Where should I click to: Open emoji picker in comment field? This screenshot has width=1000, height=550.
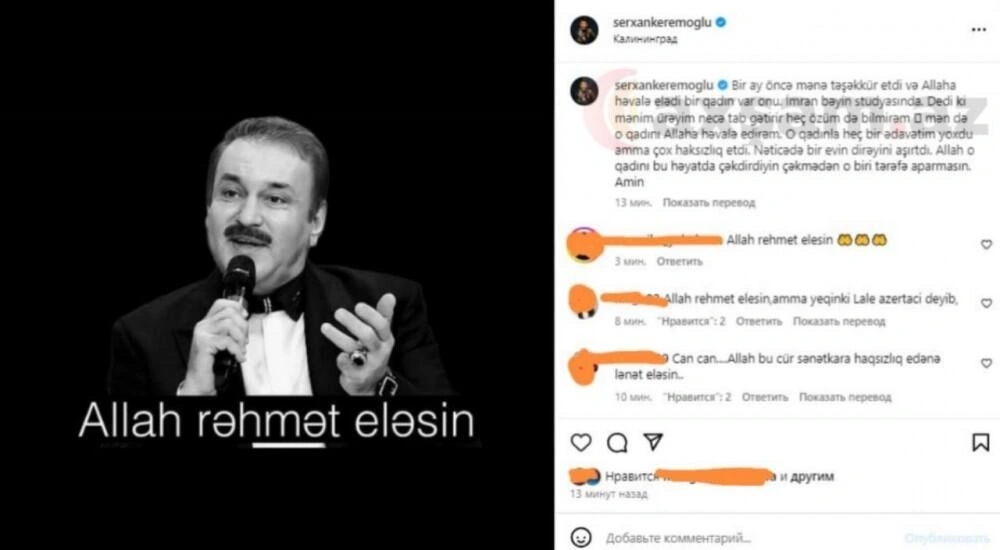point(580,537)
